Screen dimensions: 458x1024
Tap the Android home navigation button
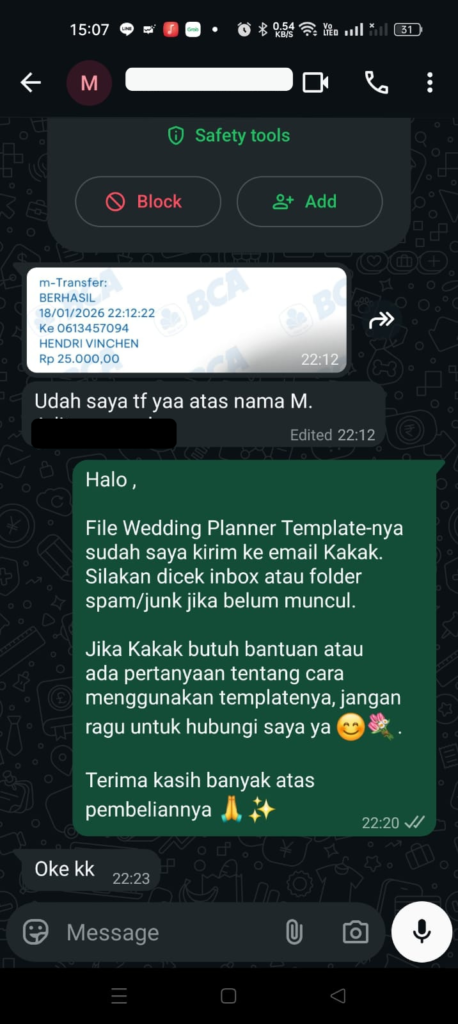[x=229, y=995]
